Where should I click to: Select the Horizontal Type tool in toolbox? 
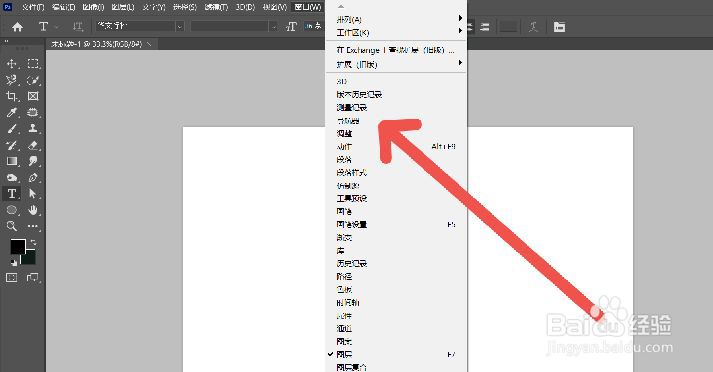(11, 194)
